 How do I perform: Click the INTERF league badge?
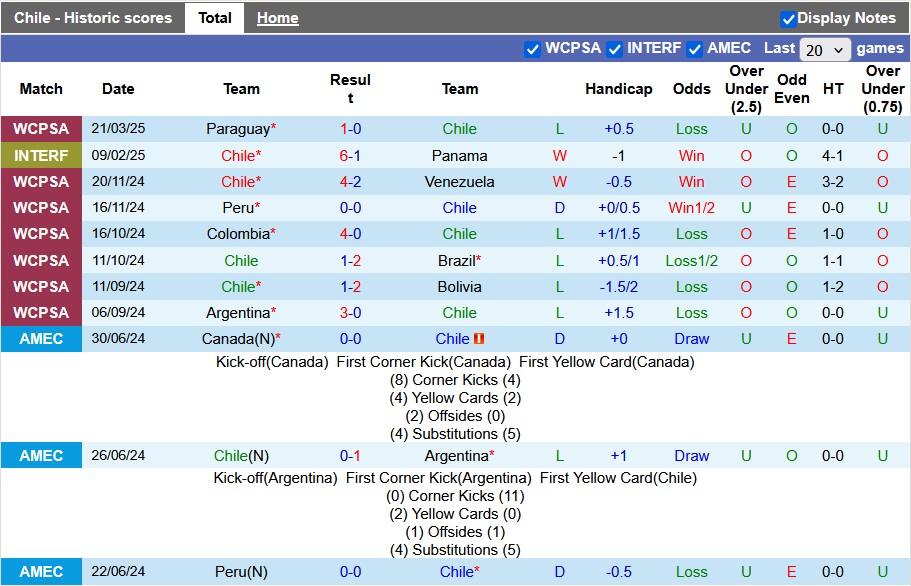pos(41,156)
